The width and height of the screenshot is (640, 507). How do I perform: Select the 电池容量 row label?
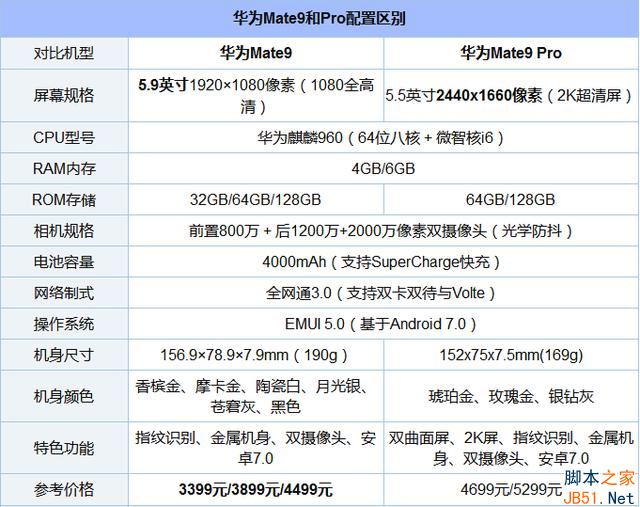tap(64, 262)
